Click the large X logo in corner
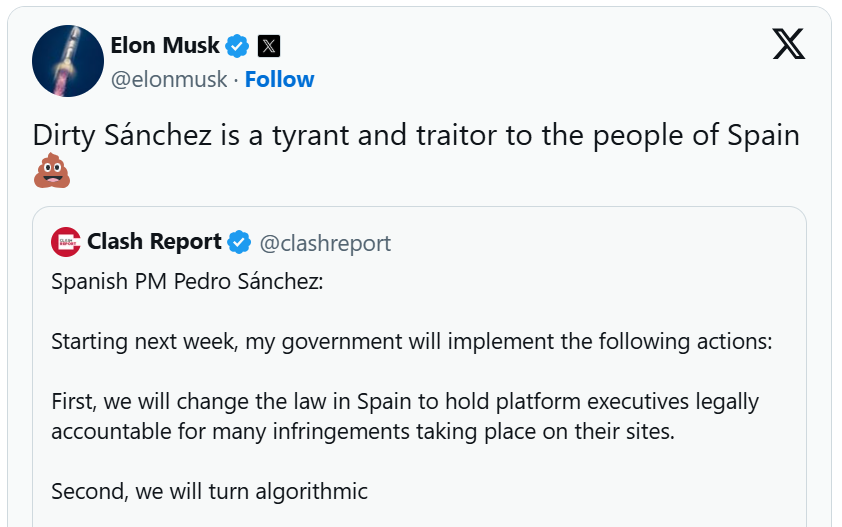This screenshot has width=842, height=527. (x=789, y=44)
